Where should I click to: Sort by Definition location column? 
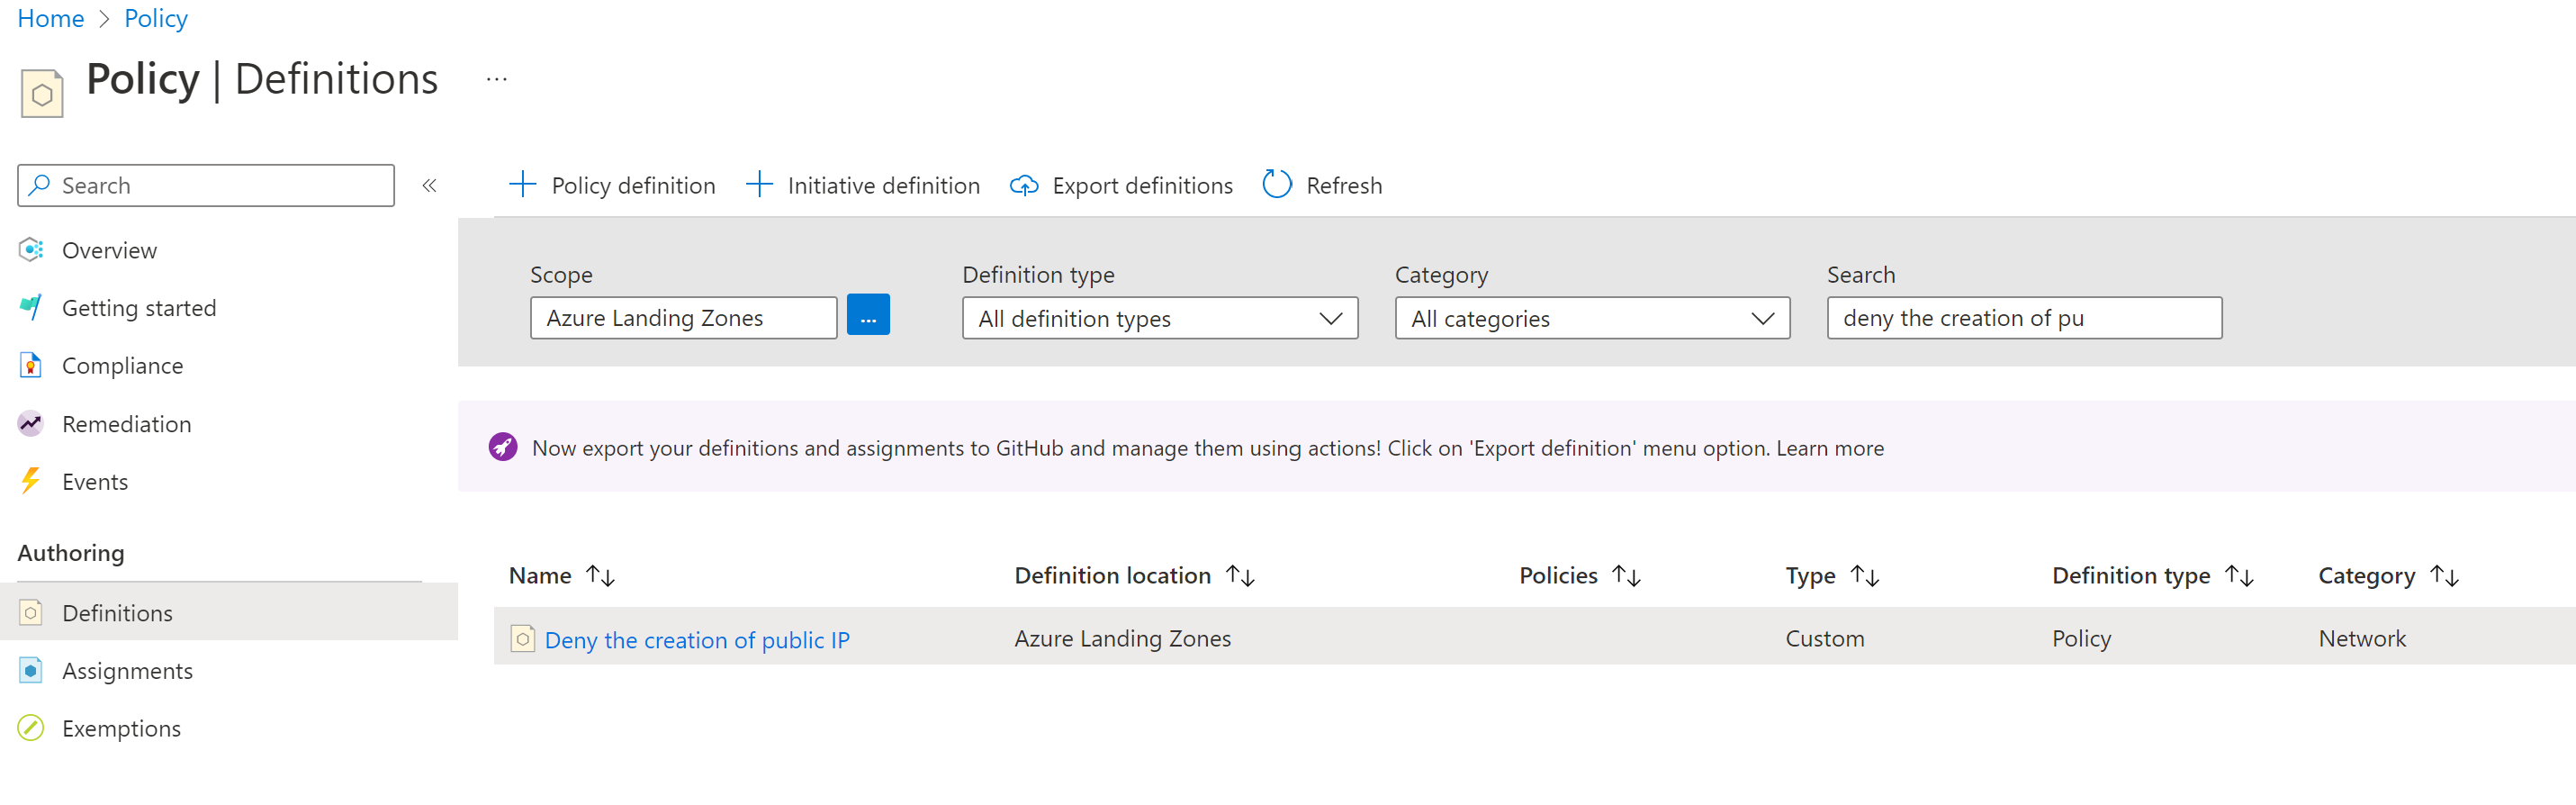1240,576
